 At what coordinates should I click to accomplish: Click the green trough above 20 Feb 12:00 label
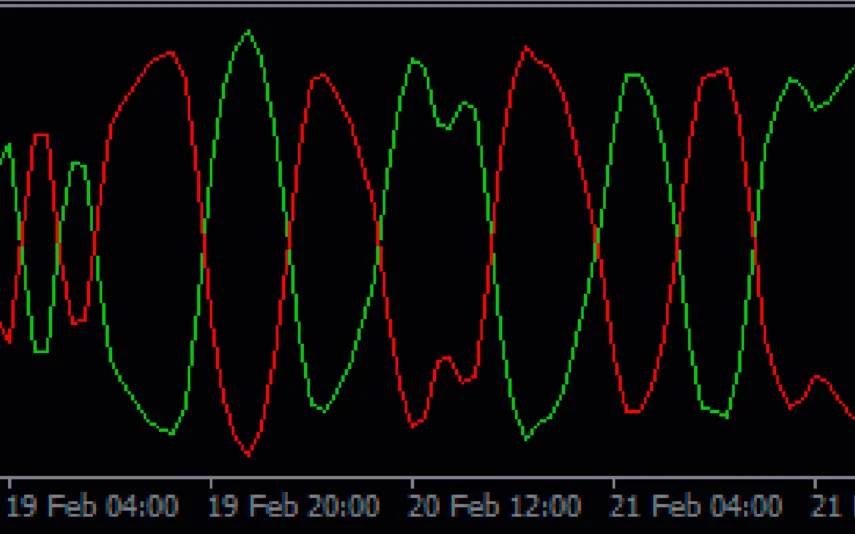526,438
